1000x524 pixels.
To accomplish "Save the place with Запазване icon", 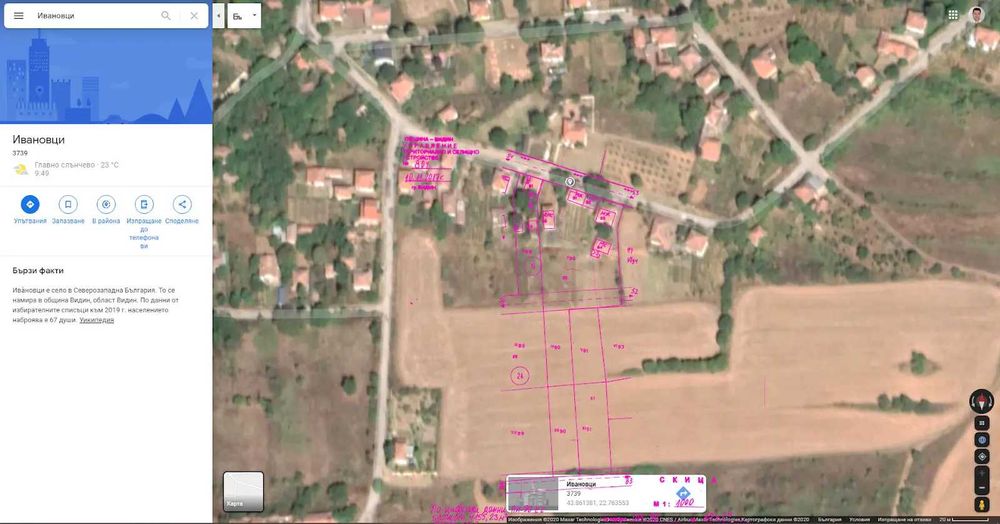I will [68, 204].
